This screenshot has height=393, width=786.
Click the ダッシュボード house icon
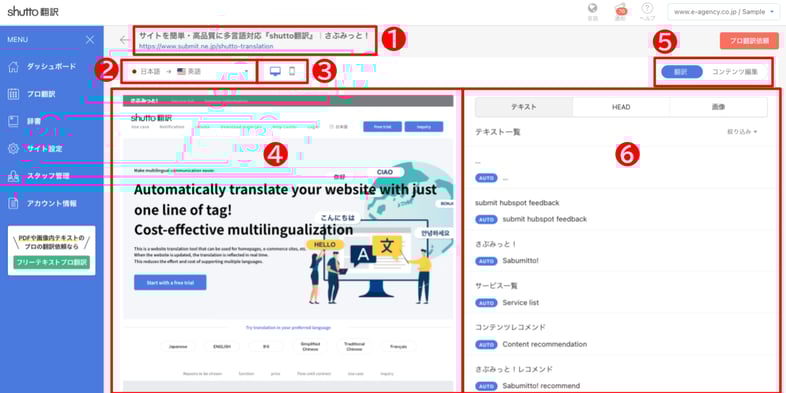click(x=14, y=66)
